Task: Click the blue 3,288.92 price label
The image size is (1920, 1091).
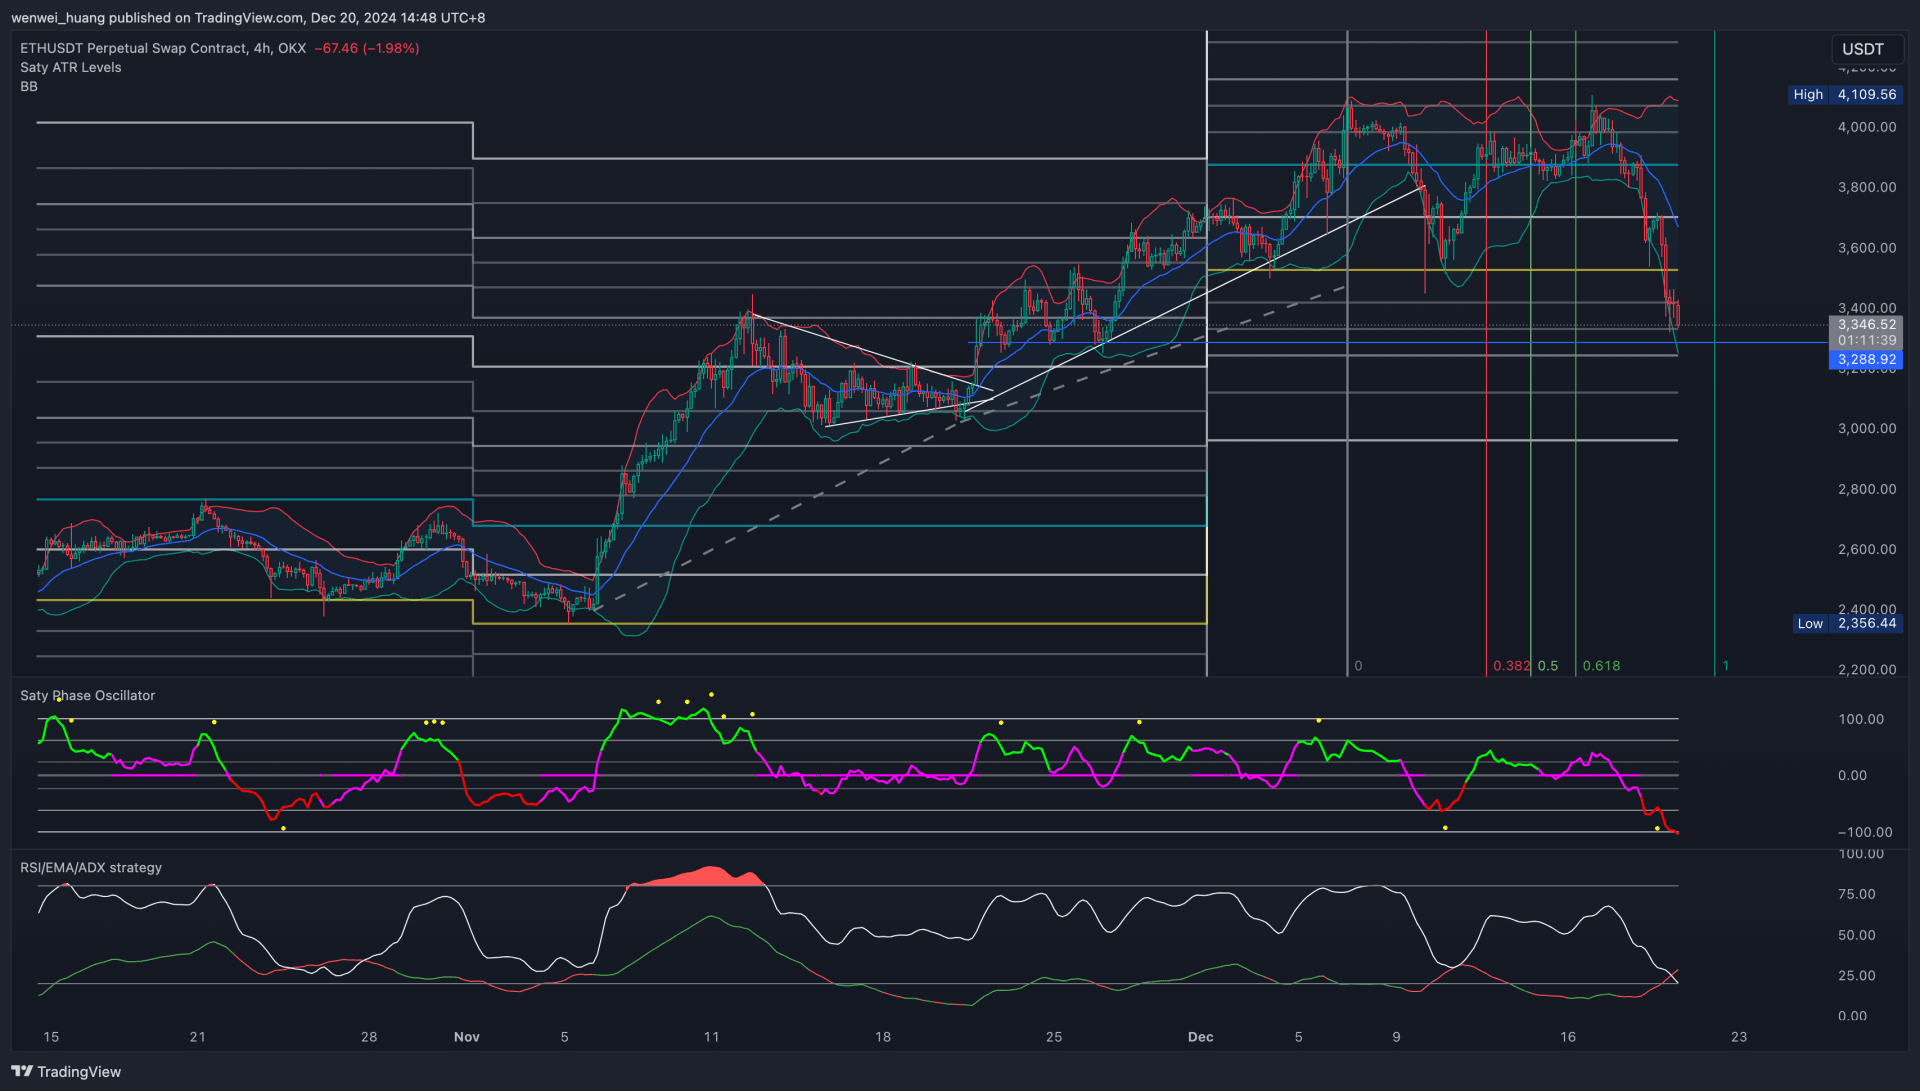Action: tap(1866, 359)
